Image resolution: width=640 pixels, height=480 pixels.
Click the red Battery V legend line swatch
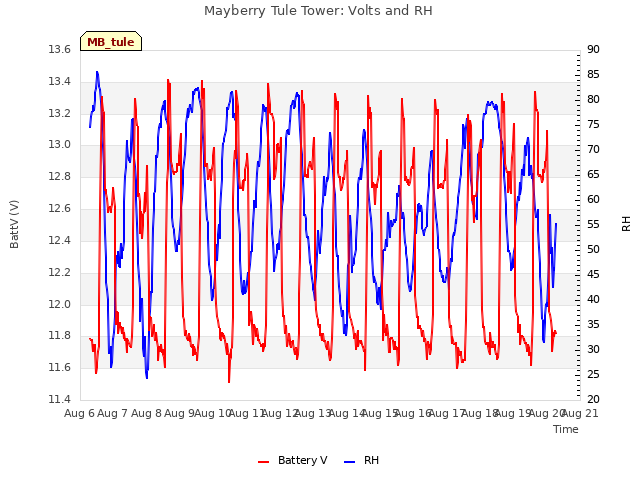[264, 462]
